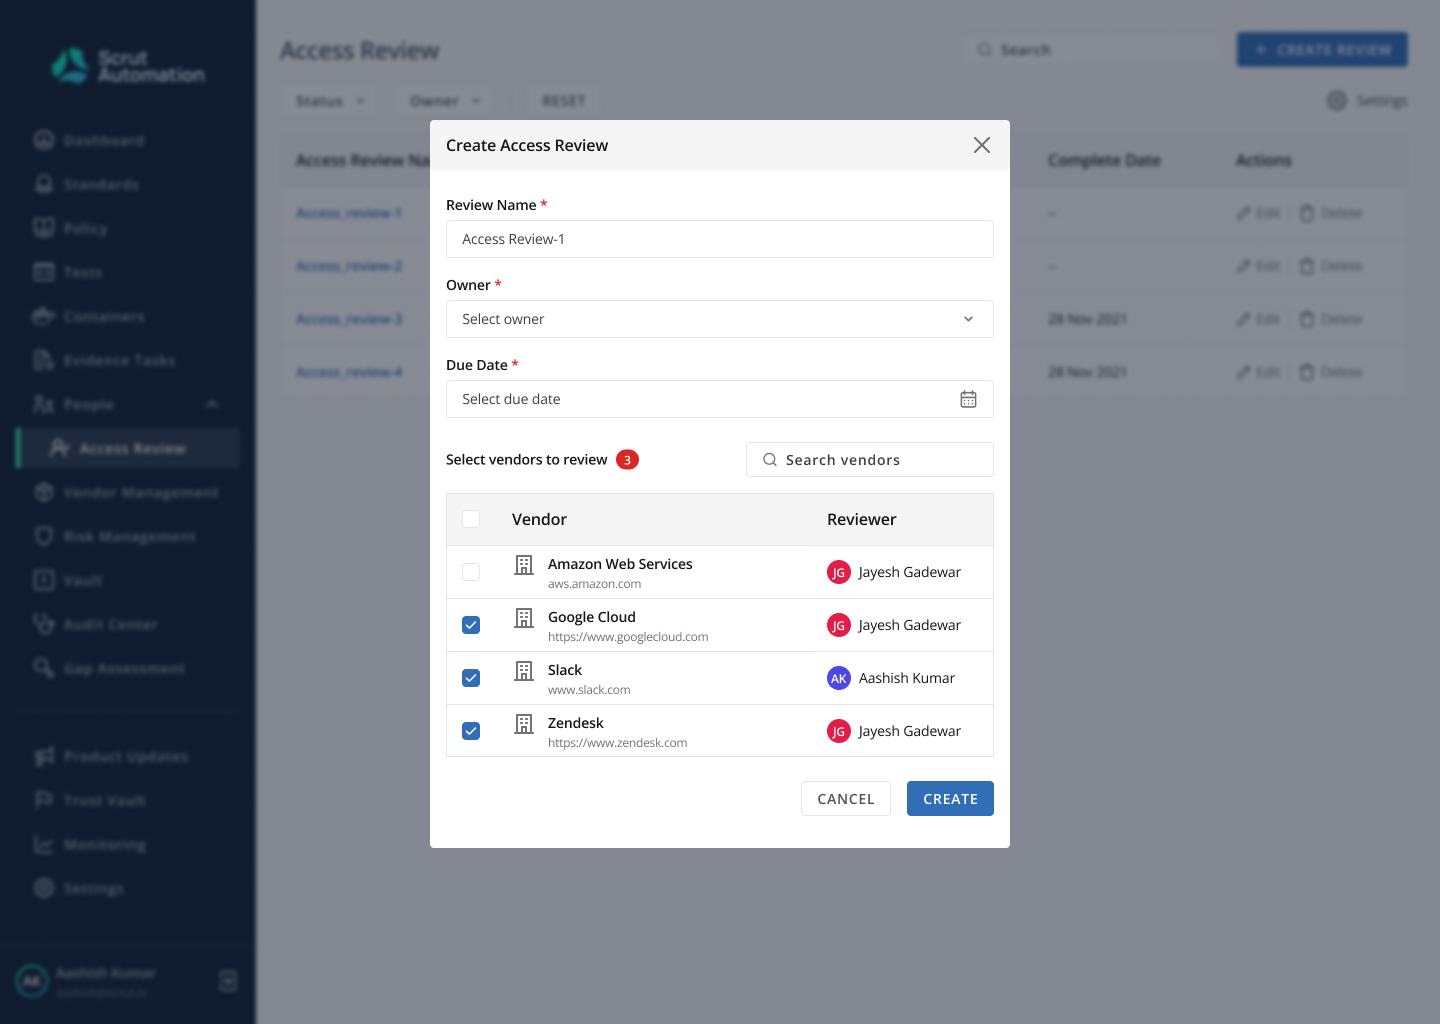Click the logout icon beside the user profile
The height and width of the screenshot is (1024, 1440).
228,981
